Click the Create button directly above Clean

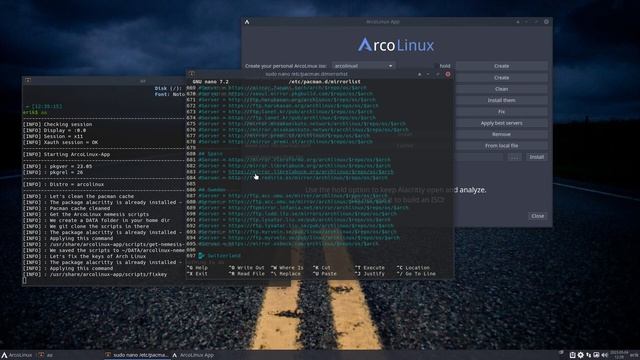[501, 78]
